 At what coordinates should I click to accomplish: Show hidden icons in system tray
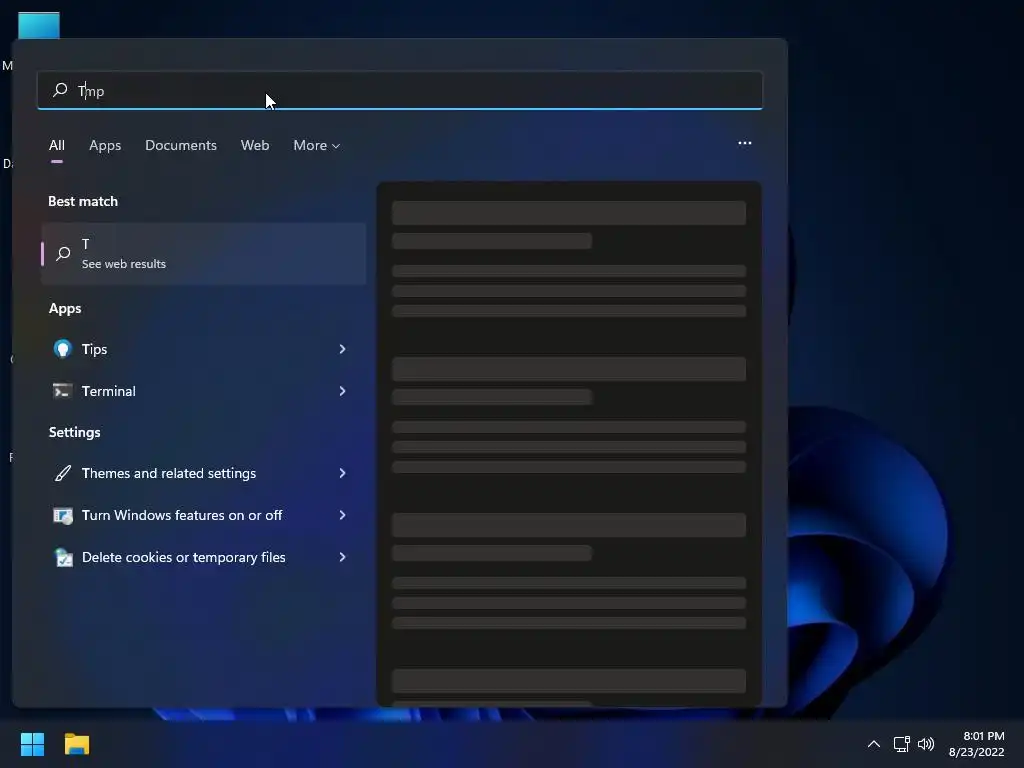(874, 744)
